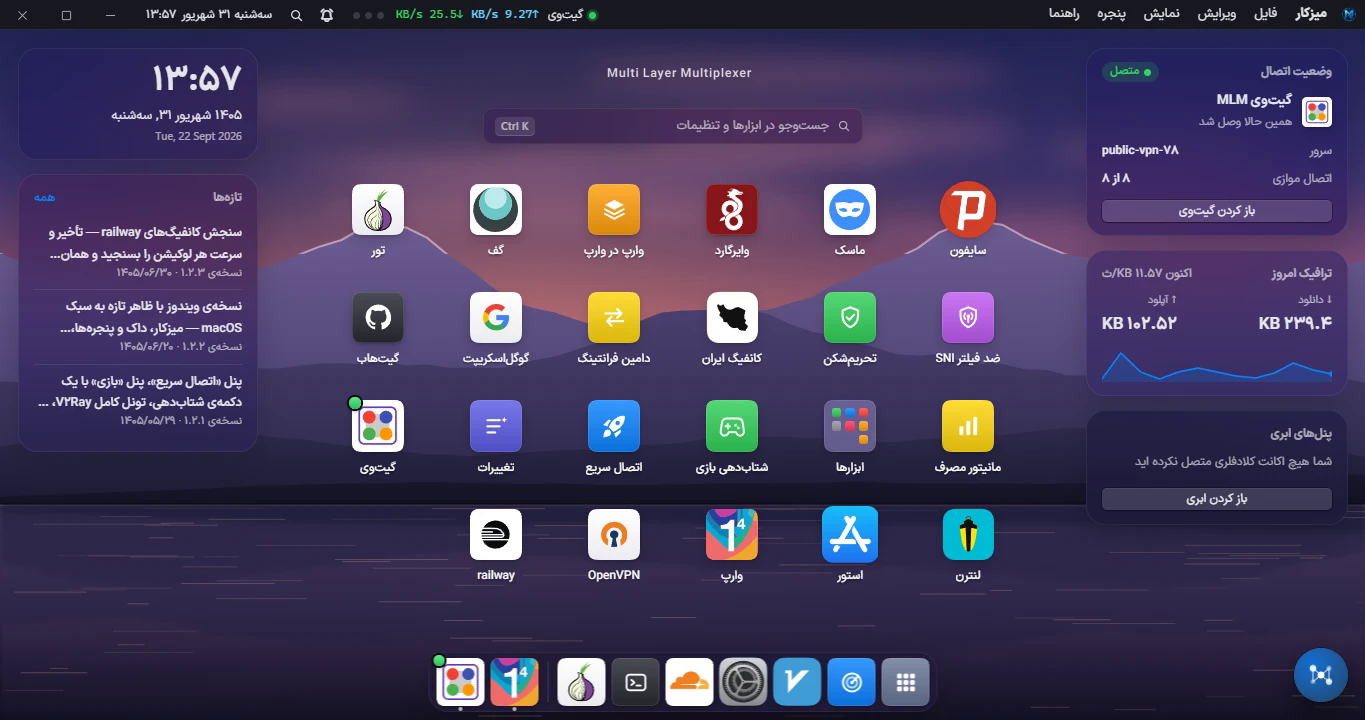
Task: Click the 102.52 KB upload value
Action: point(1139,323)
